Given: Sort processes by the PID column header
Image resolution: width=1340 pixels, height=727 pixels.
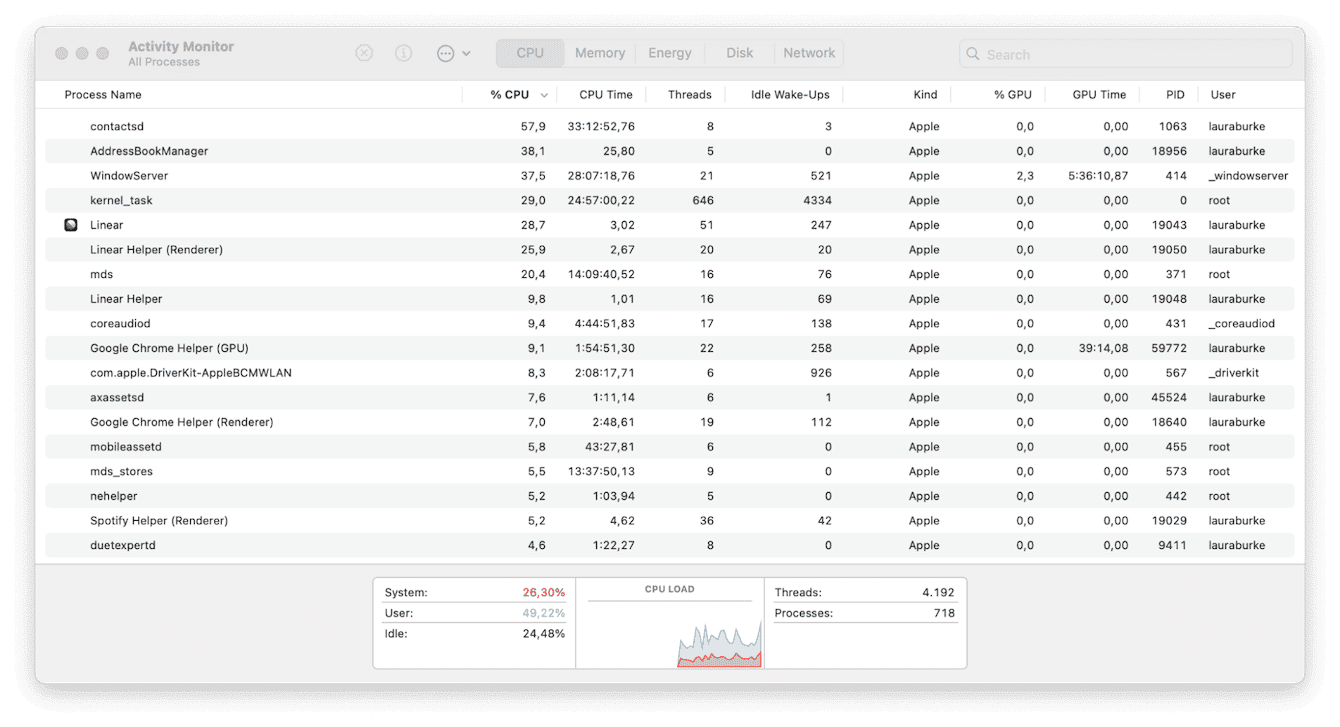Looking at the screenshot, I should [1172, 94].
